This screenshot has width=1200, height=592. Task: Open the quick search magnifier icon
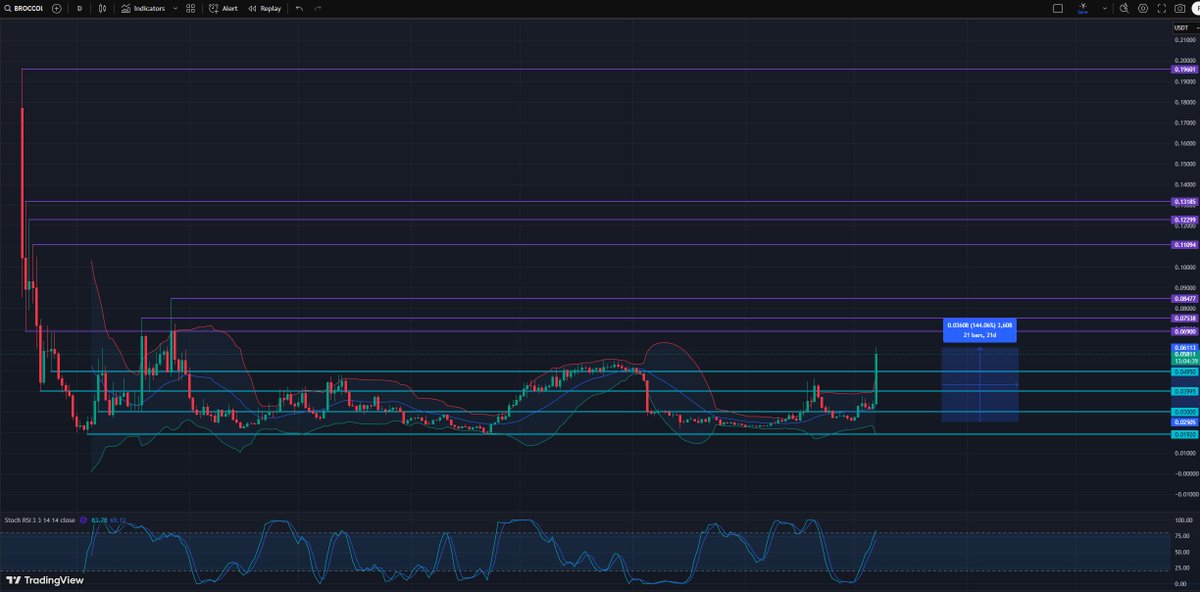[x=1124, y=8]
